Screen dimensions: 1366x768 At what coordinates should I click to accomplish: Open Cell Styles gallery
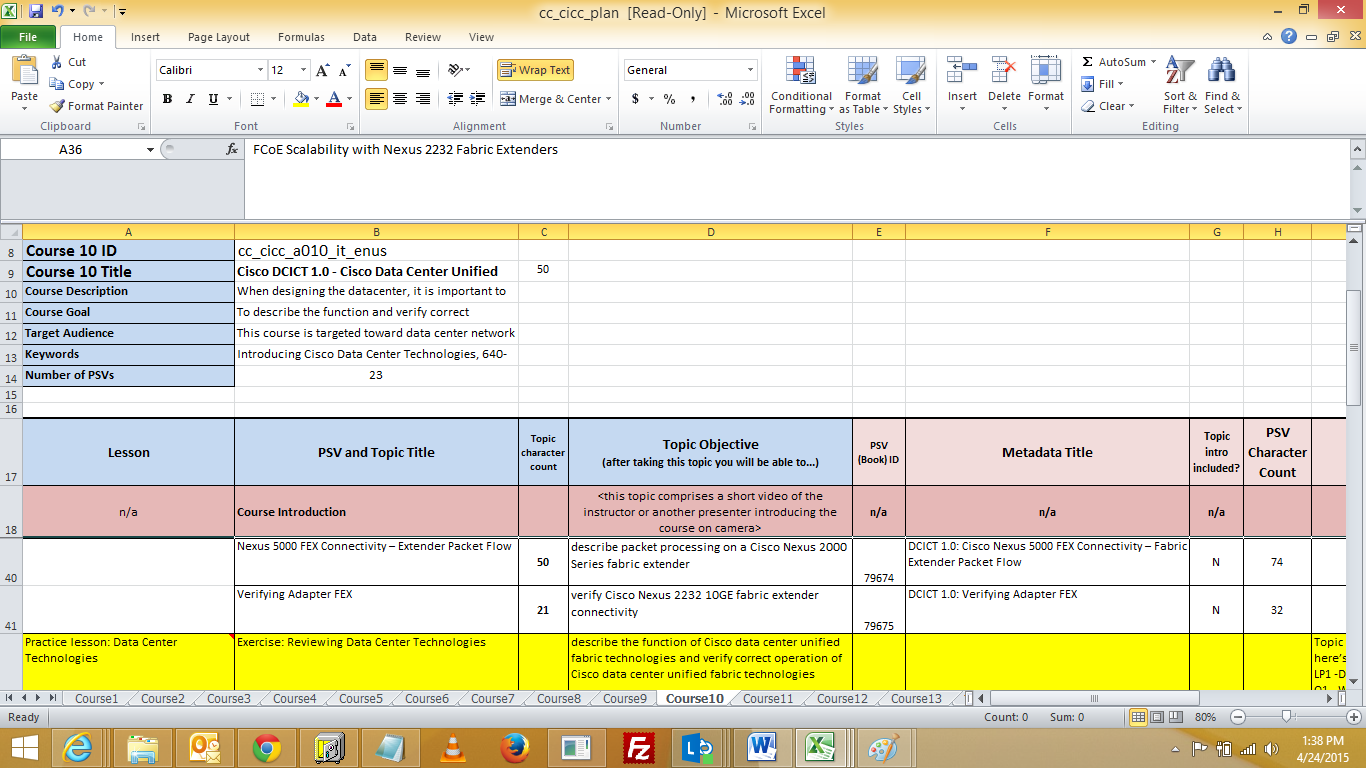(911, 86)
